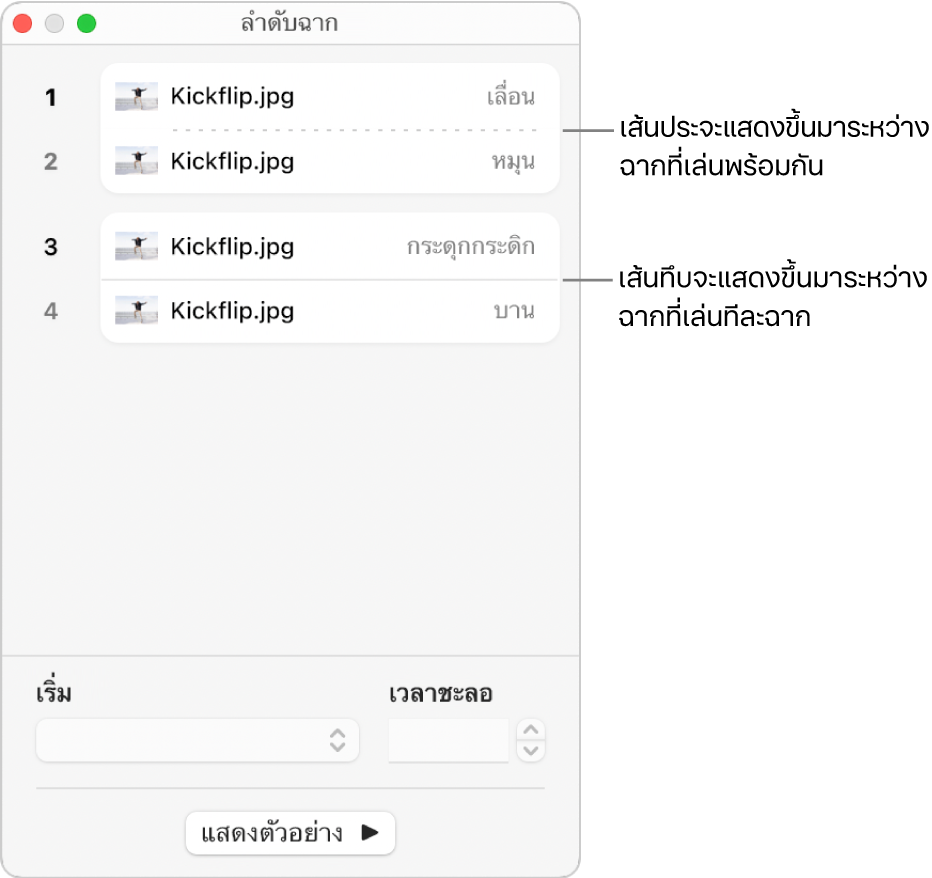Select the build row with effect บาน
The image size is (932, 878).
[330, 311]
